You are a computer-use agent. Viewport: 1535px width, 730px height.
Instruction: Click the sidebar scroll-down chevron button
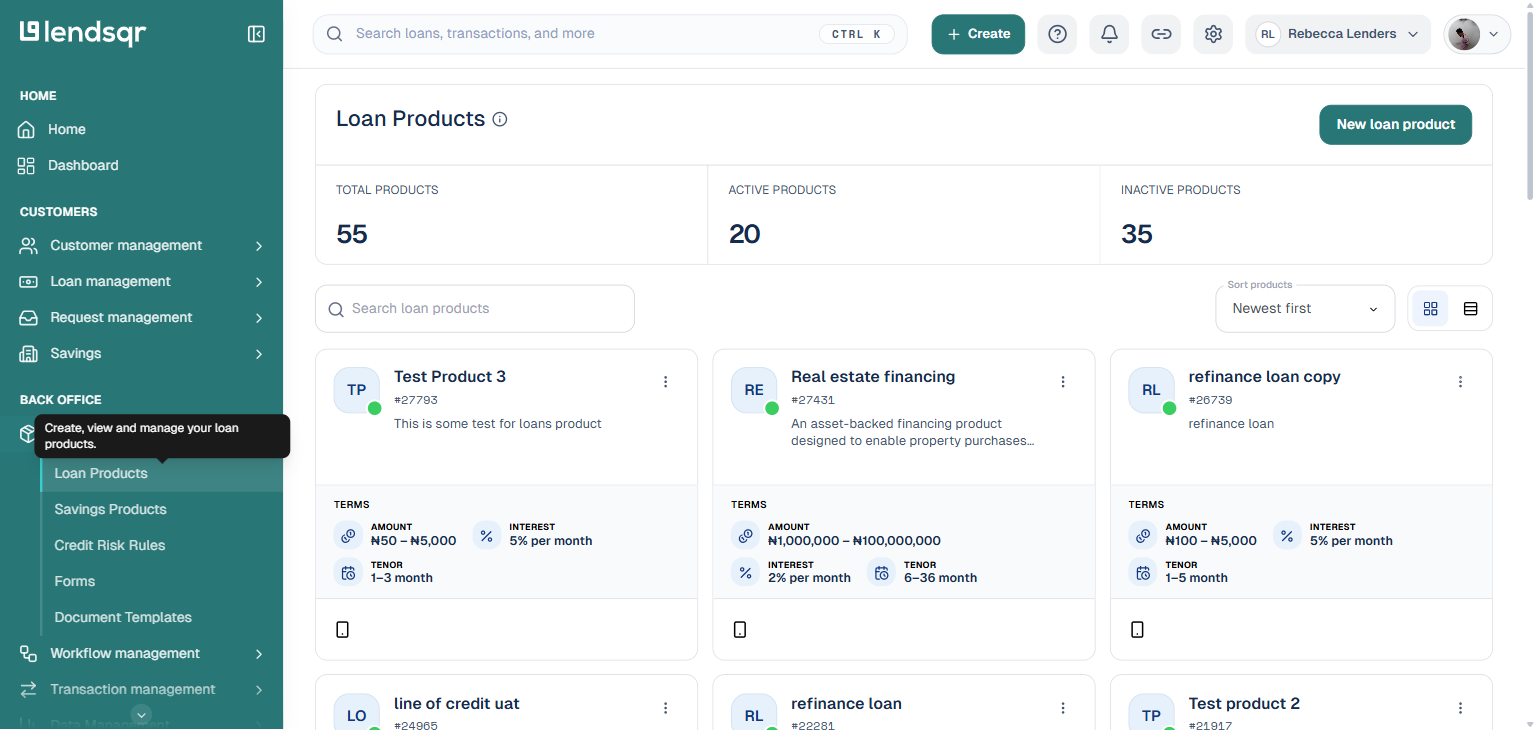click(x=142, y=714)
